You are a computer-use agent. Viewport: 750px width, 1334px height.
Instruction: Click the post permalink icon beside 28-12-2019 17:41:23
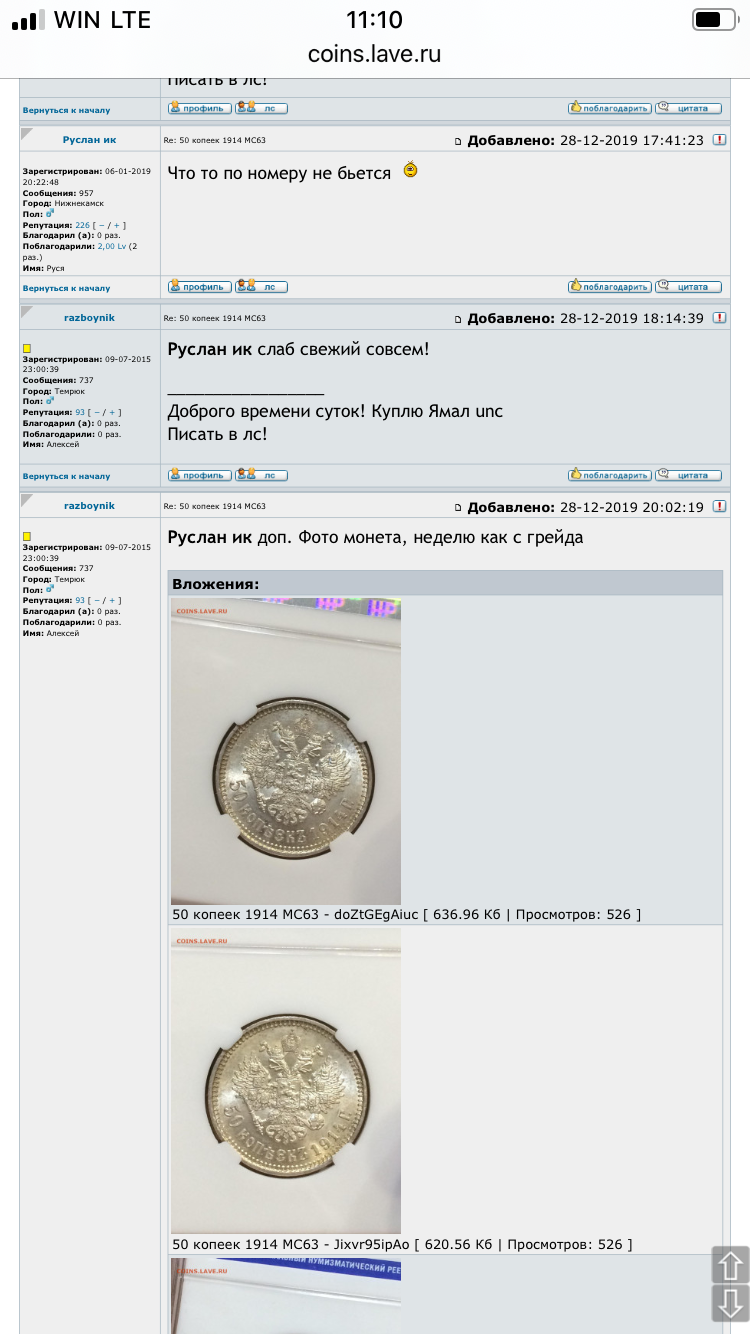point(459,142)
